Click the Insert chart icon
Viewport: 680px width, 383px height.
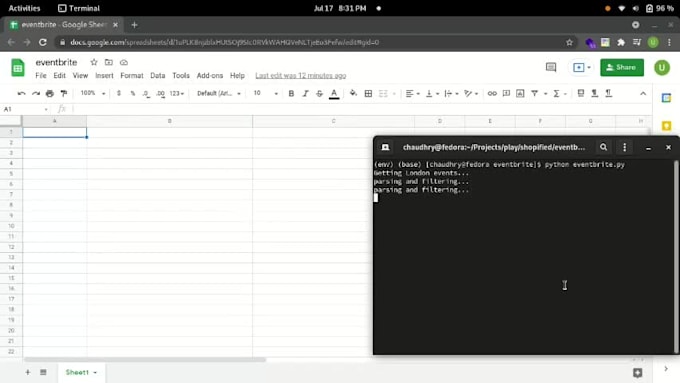520,93
